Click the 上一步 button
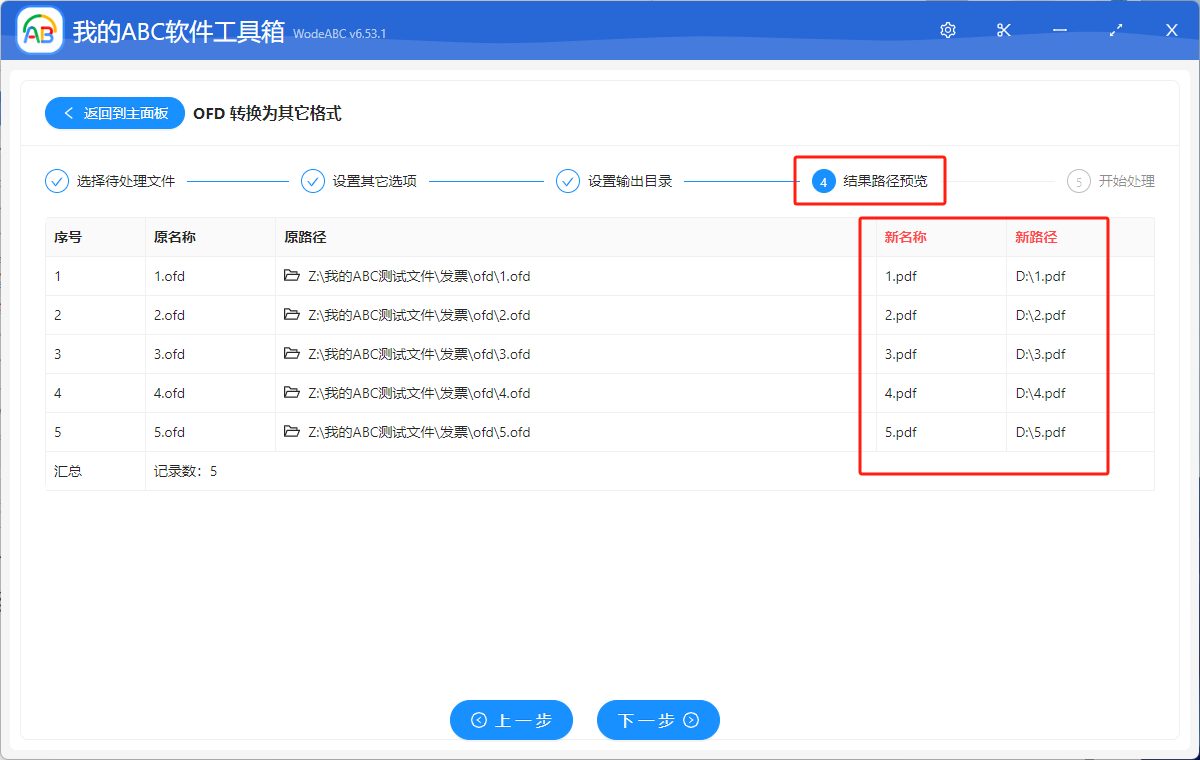This screenshot has height=760, width=1200. [x=511, y=720]
